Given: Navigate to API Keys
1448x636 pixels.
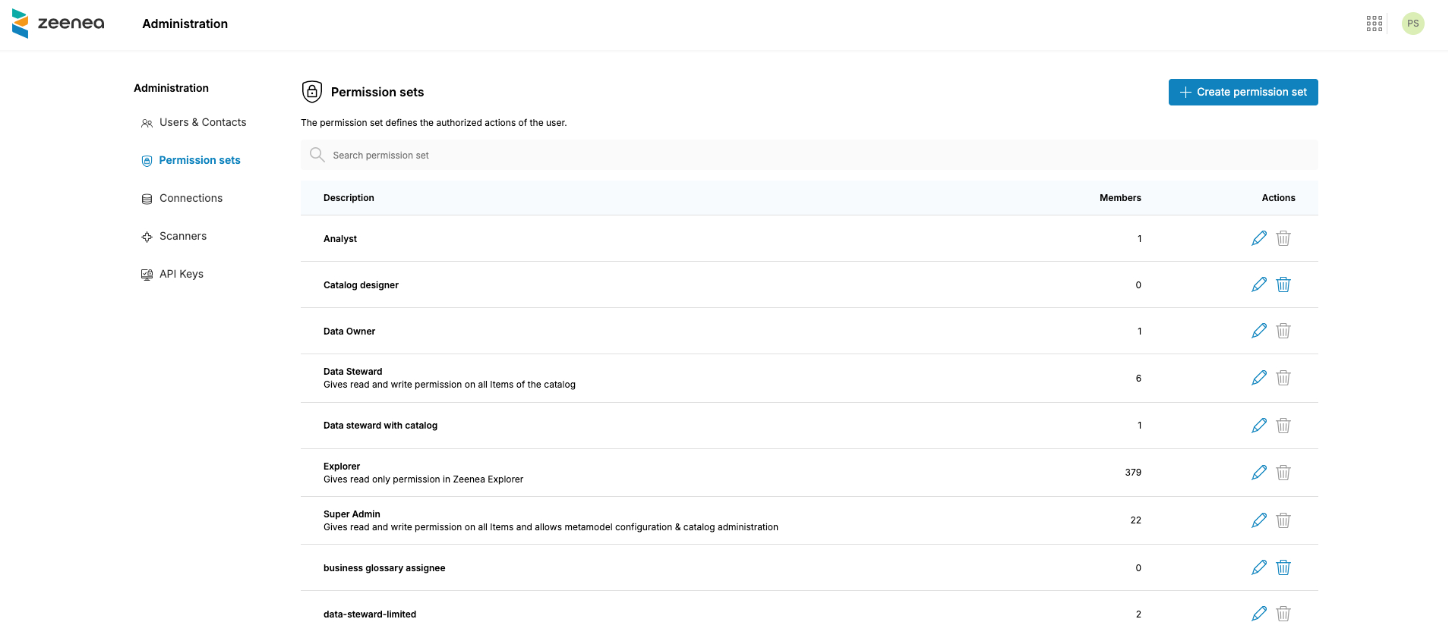Looking at the screenshot, I should pyautogui.click(x=181, y=274).
